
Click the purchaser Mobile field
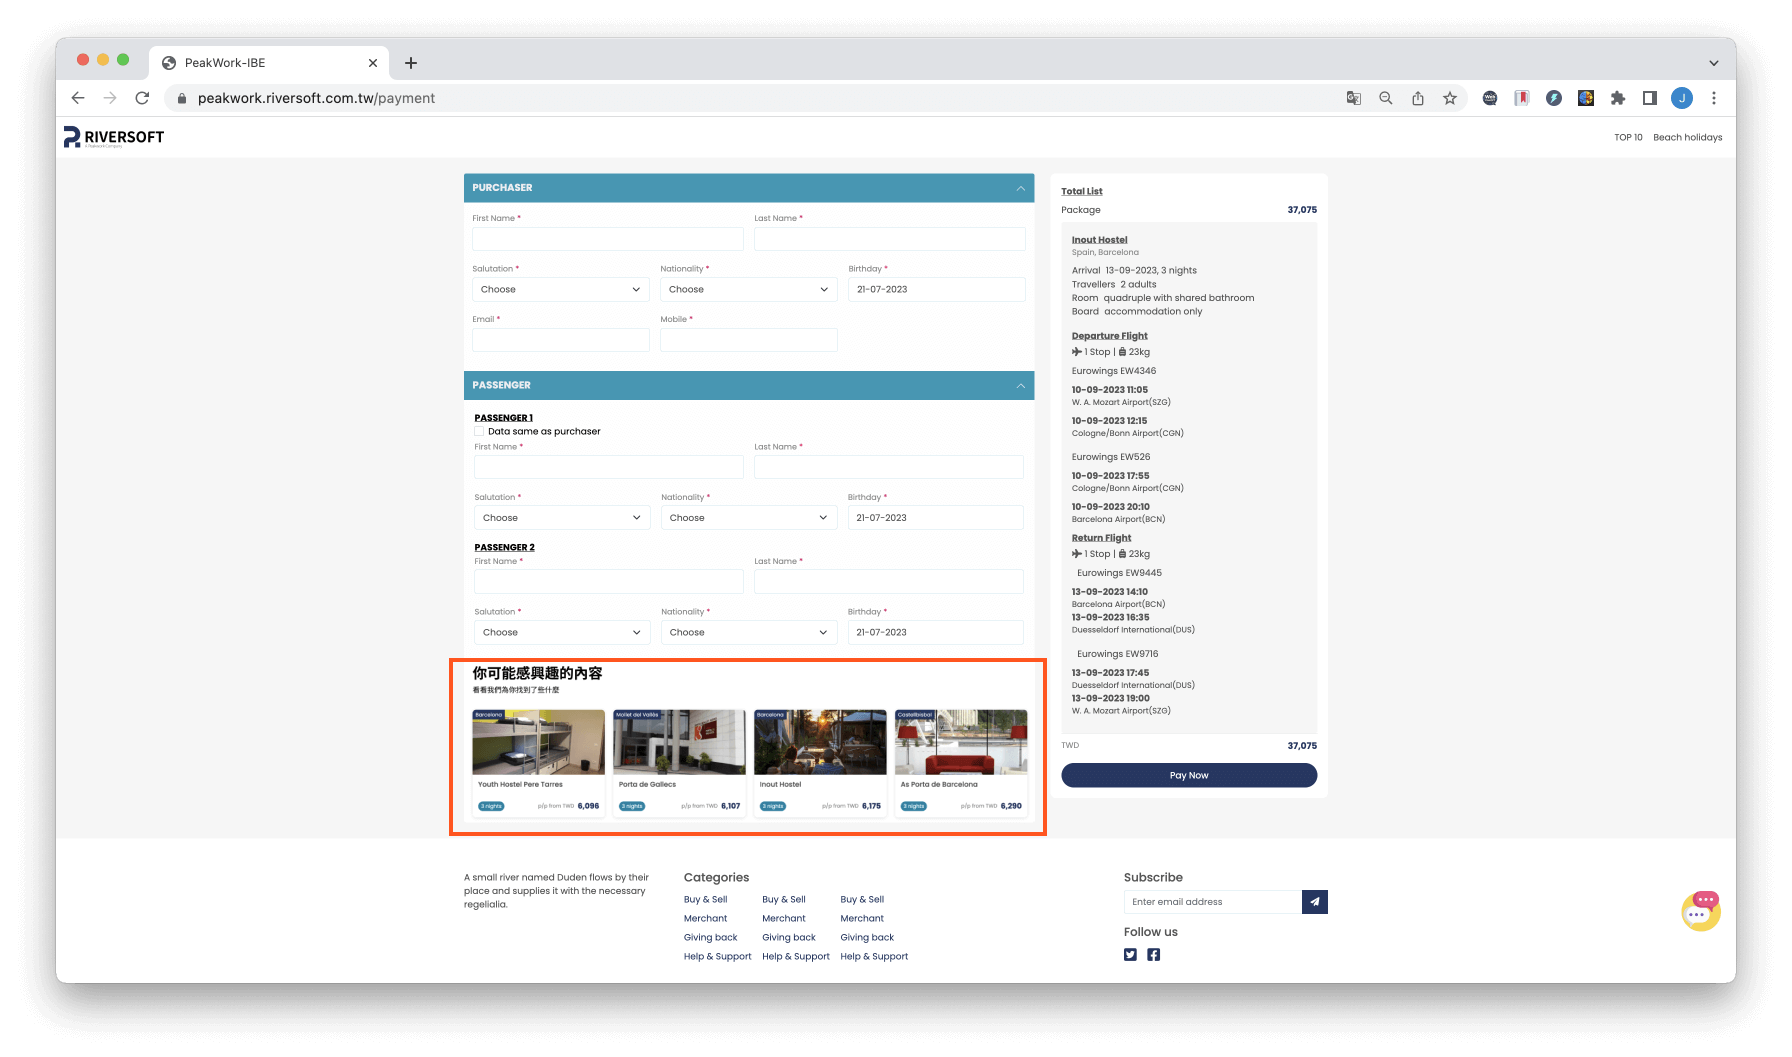[749, 340]
